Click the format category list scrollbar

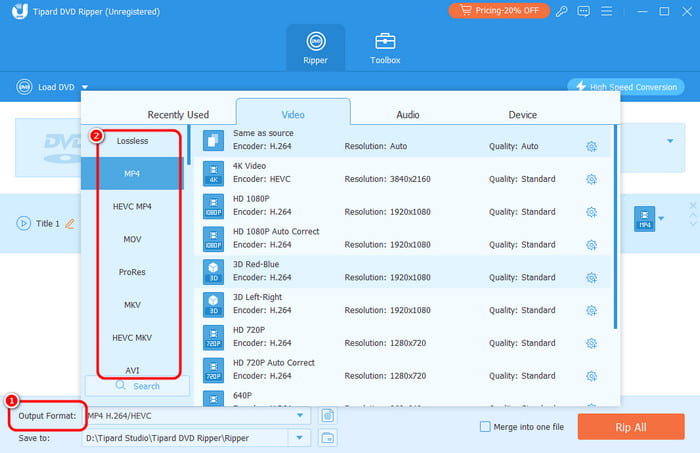pos(189,145)
